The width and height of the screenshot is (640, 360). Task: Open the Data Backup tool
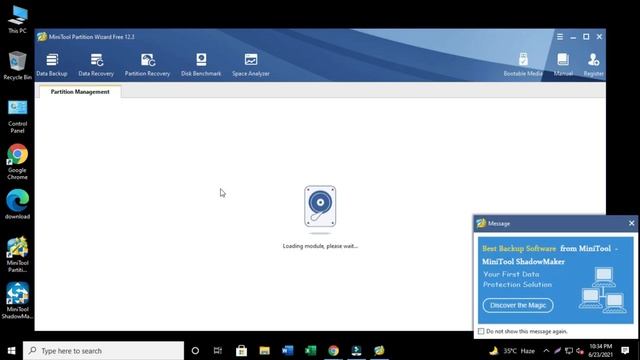pos(52,64)
